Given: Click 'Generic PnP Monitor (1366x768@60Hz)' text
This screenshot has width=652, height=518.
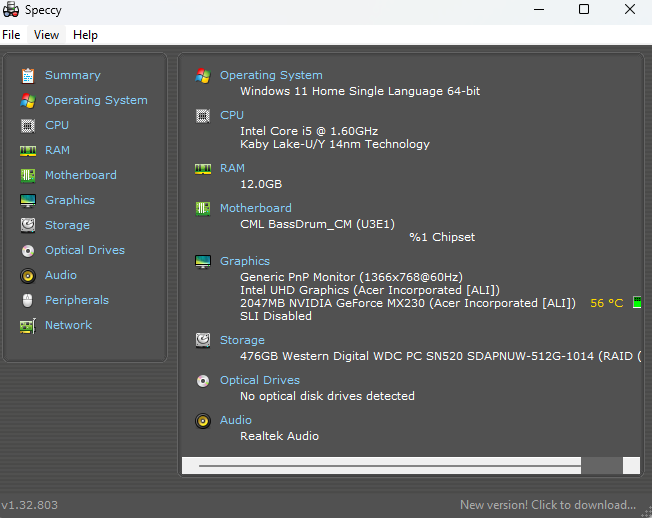Looking at the screenshot, I should tap(351, 277).
